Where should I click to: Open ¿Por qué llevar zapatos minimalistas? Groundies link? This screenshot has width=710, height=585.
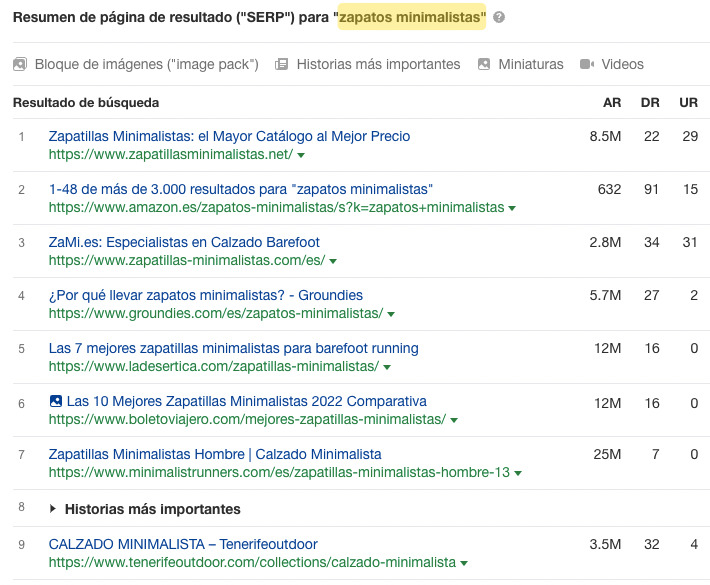coord(206,295)
